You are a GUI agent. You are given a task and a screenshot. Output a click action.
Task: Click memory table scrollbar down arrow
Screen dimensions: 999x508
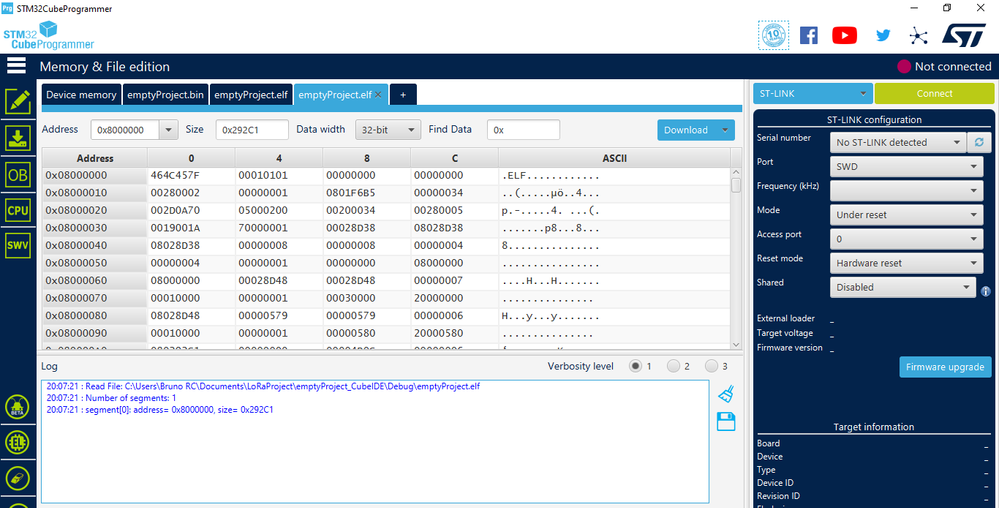(736, 344)
